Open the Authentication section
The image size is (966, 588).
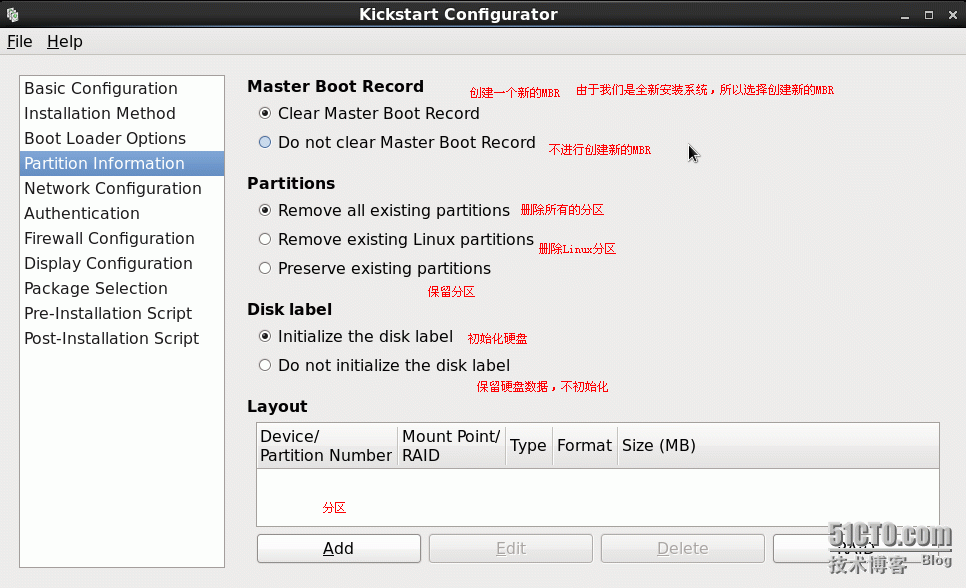pyautogui.click(x=122, y=214)
